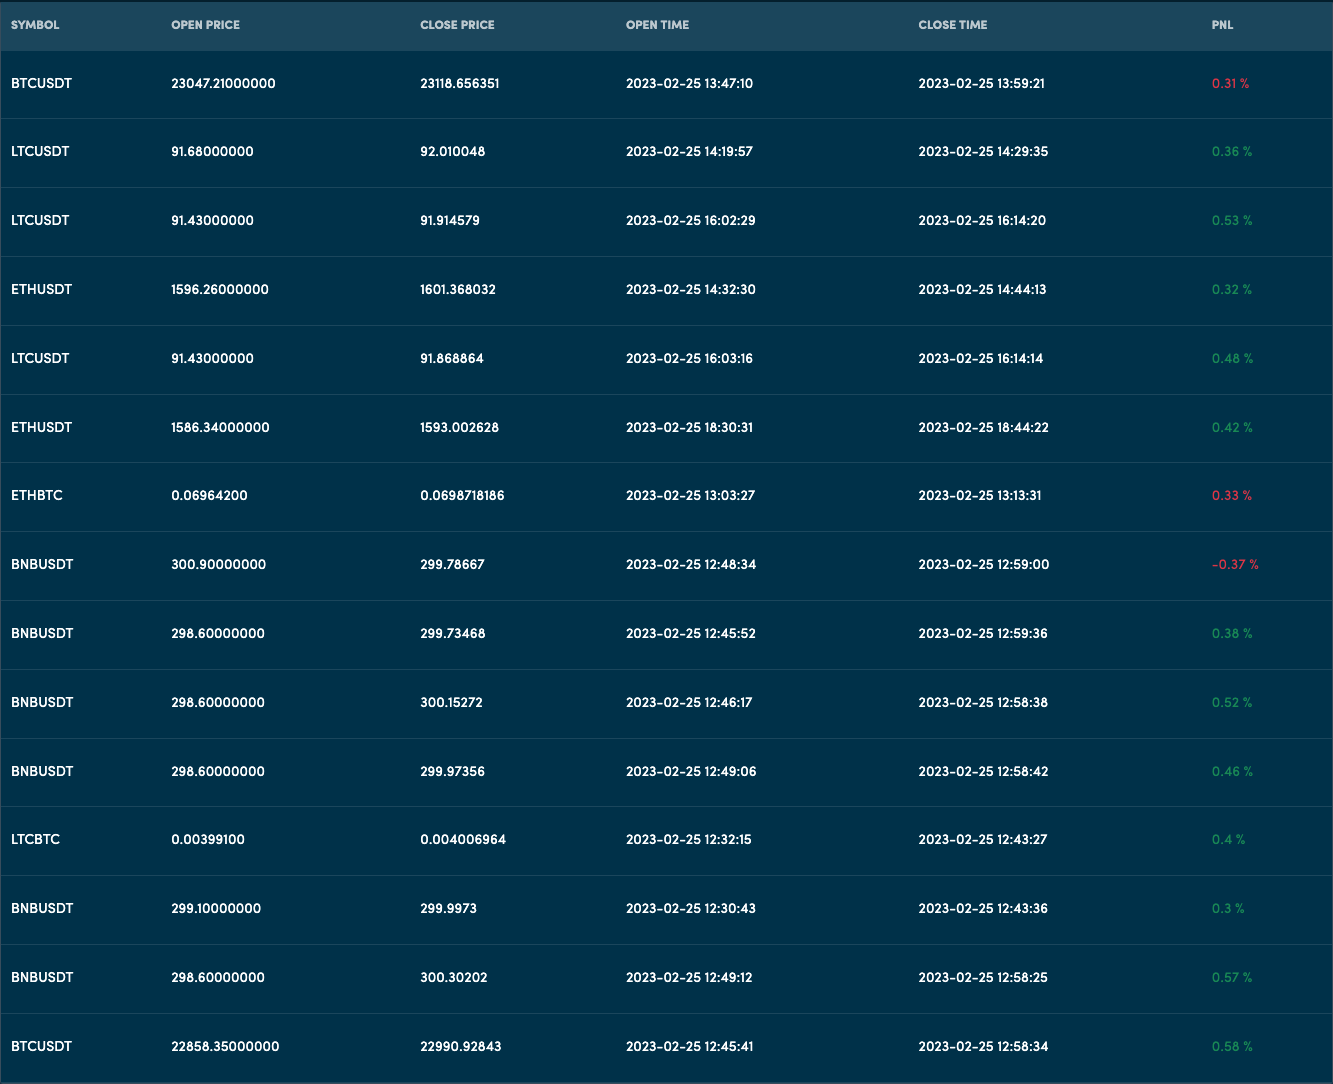Image resolution: width=1333 pixels, height=1084 pixels.
Task: Click close time 2023-02-25 14:44:13
Action: [x=982, y=289]
